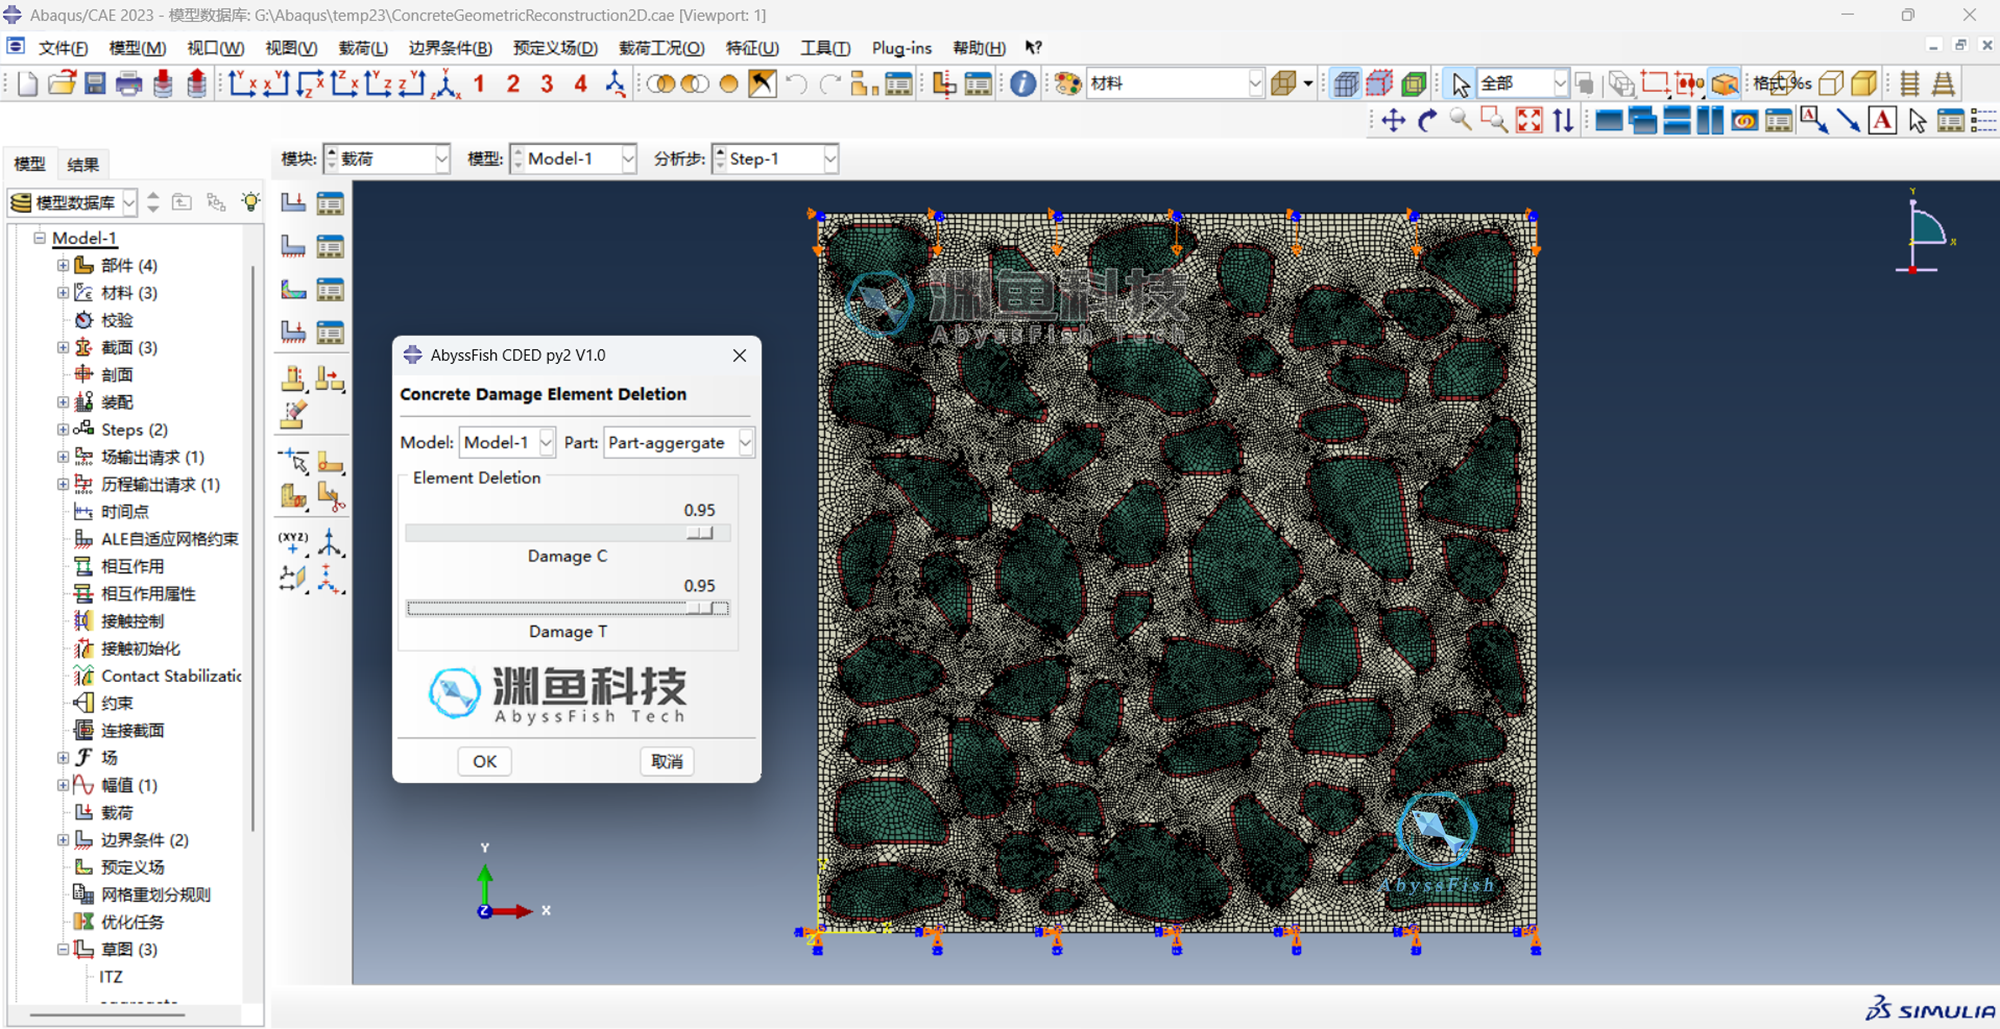Click the Create Arrow Annotation icon

coord(1848,121)
